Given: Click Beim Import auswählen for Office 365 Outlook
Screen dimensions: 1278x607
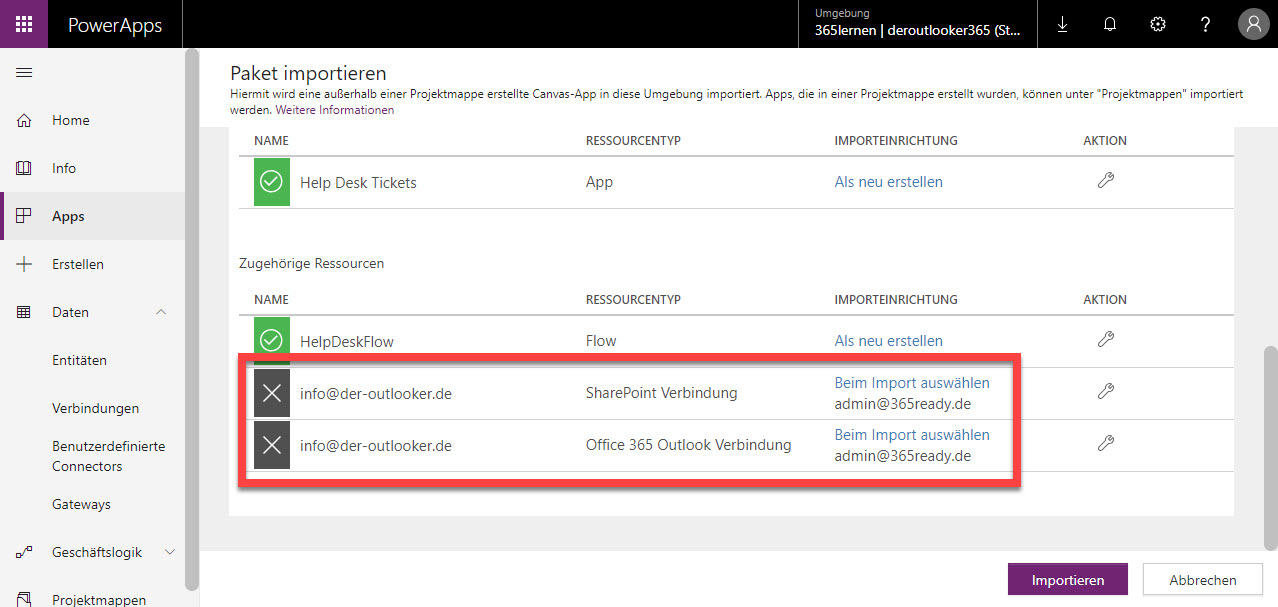Looking at the screenshot, I should tap(912, 435).
